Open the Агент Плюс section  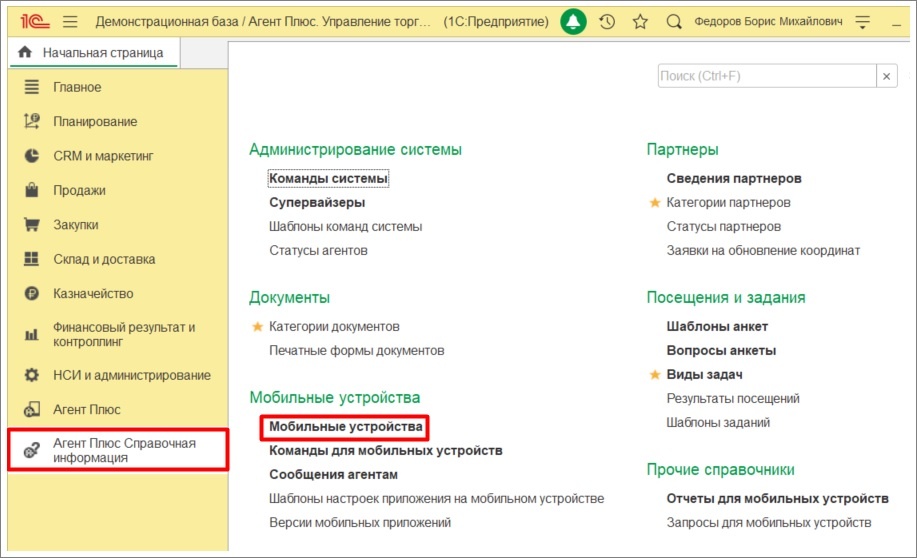tap(87, 409)
